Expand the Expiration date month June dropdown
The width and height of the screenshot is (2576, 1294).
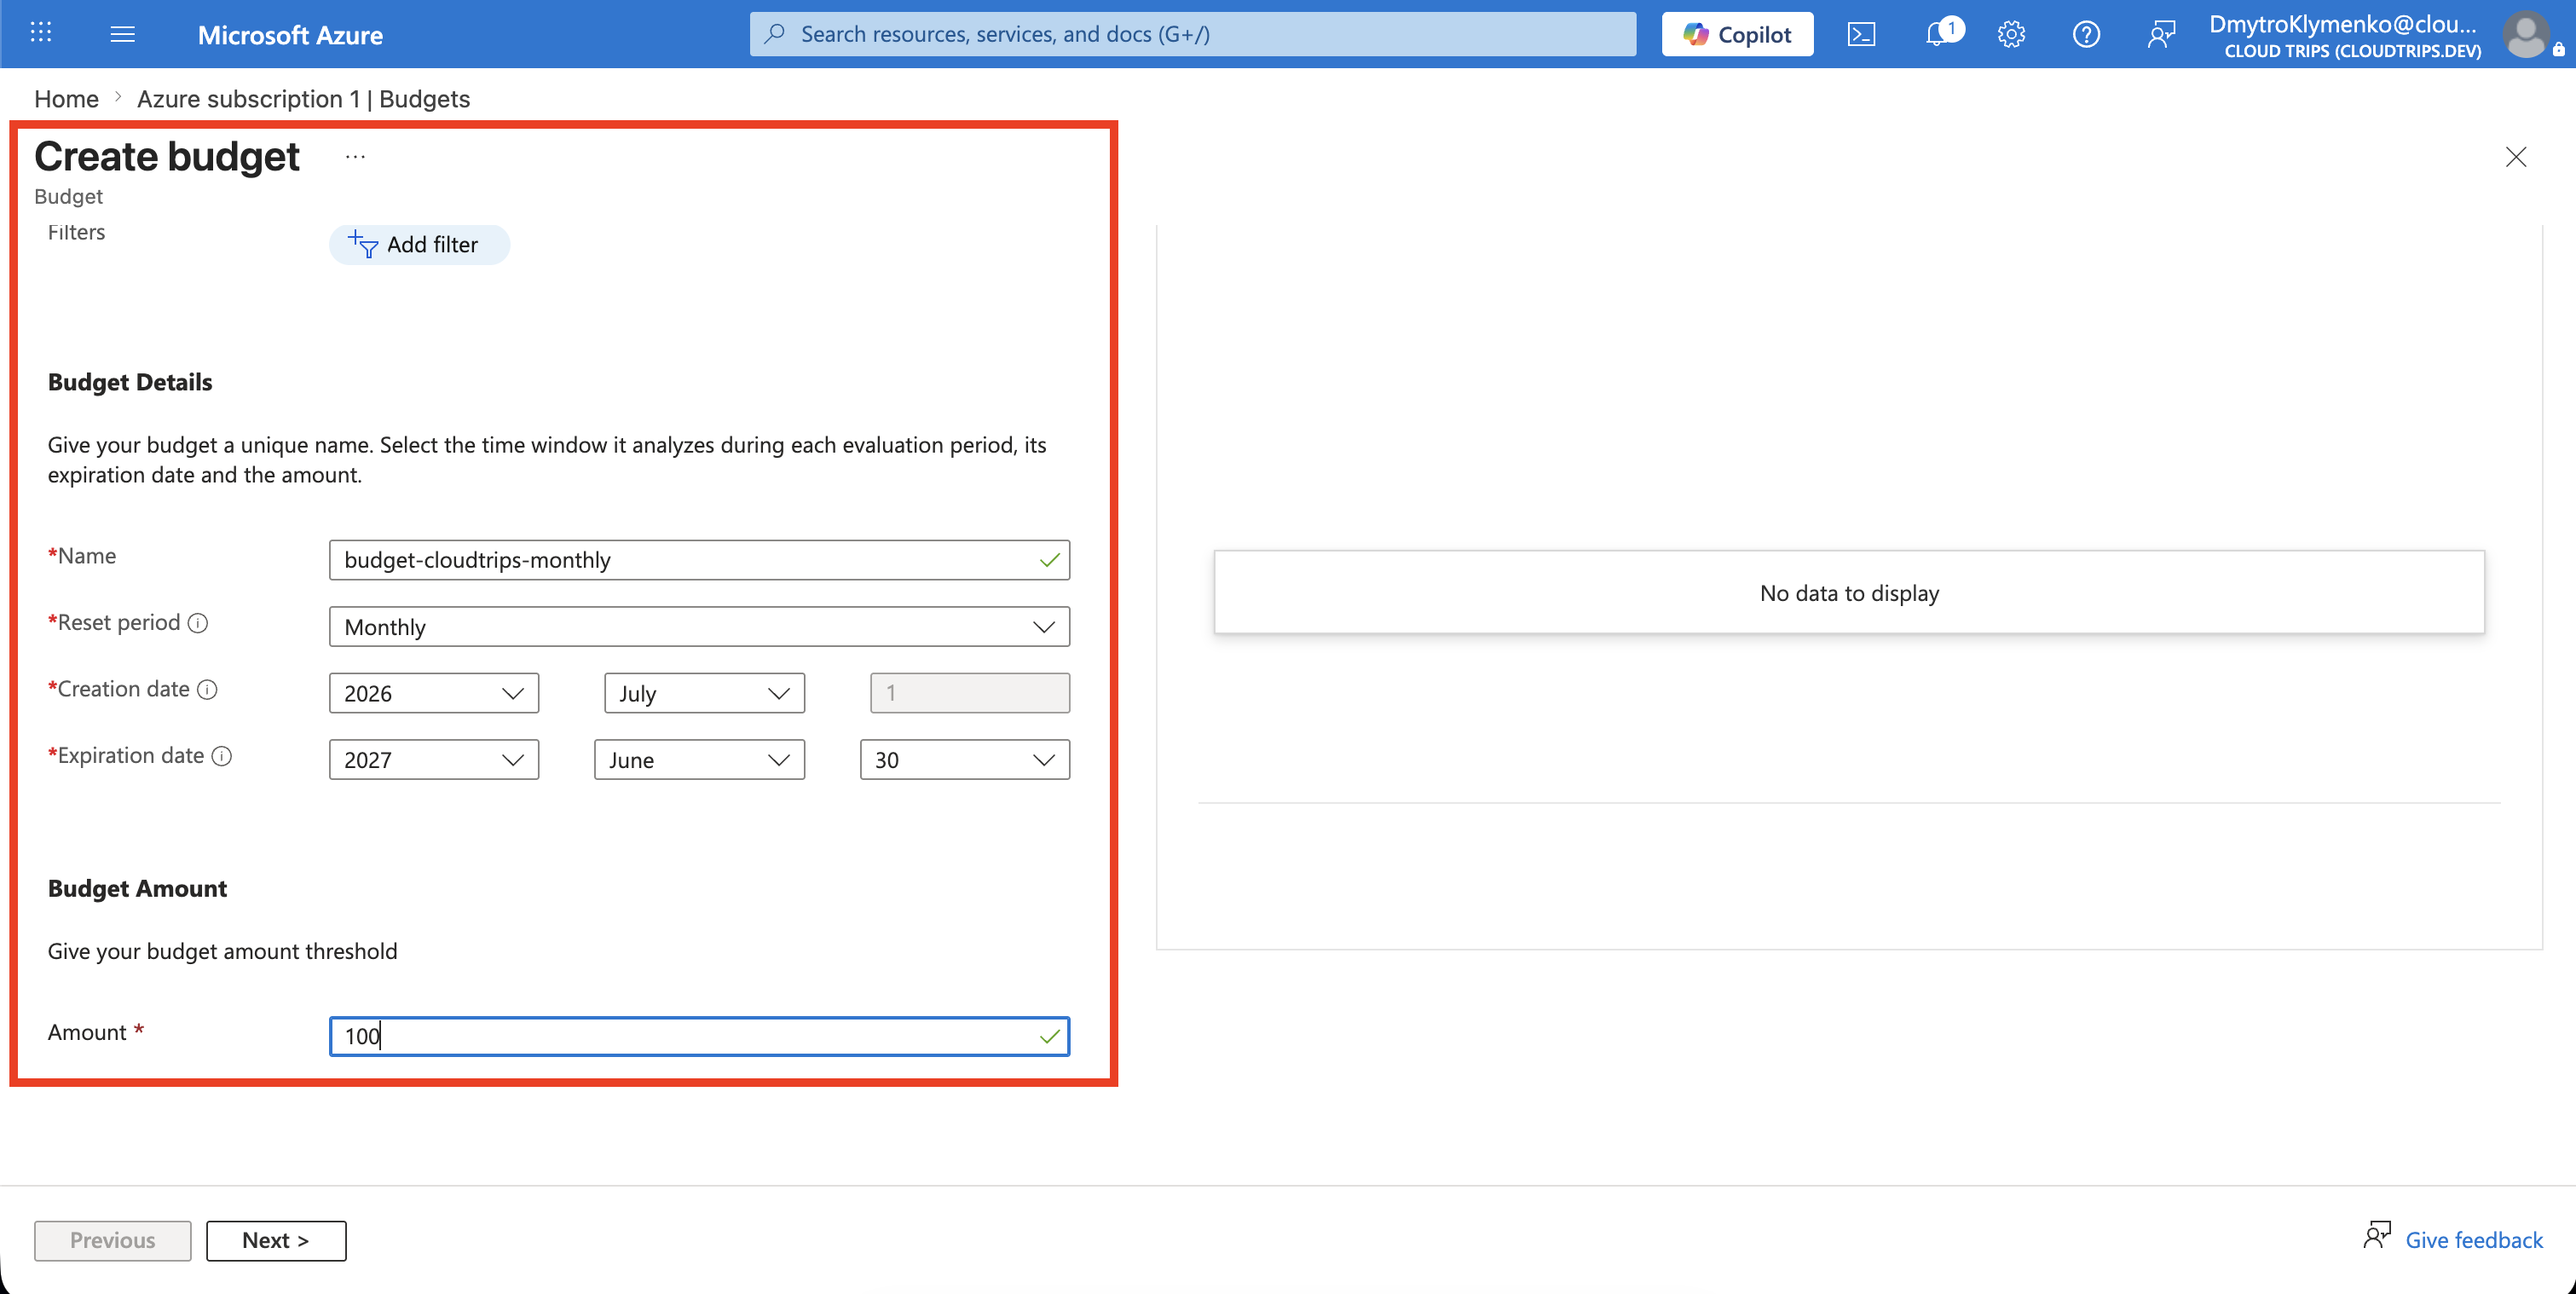click(699, 760)
